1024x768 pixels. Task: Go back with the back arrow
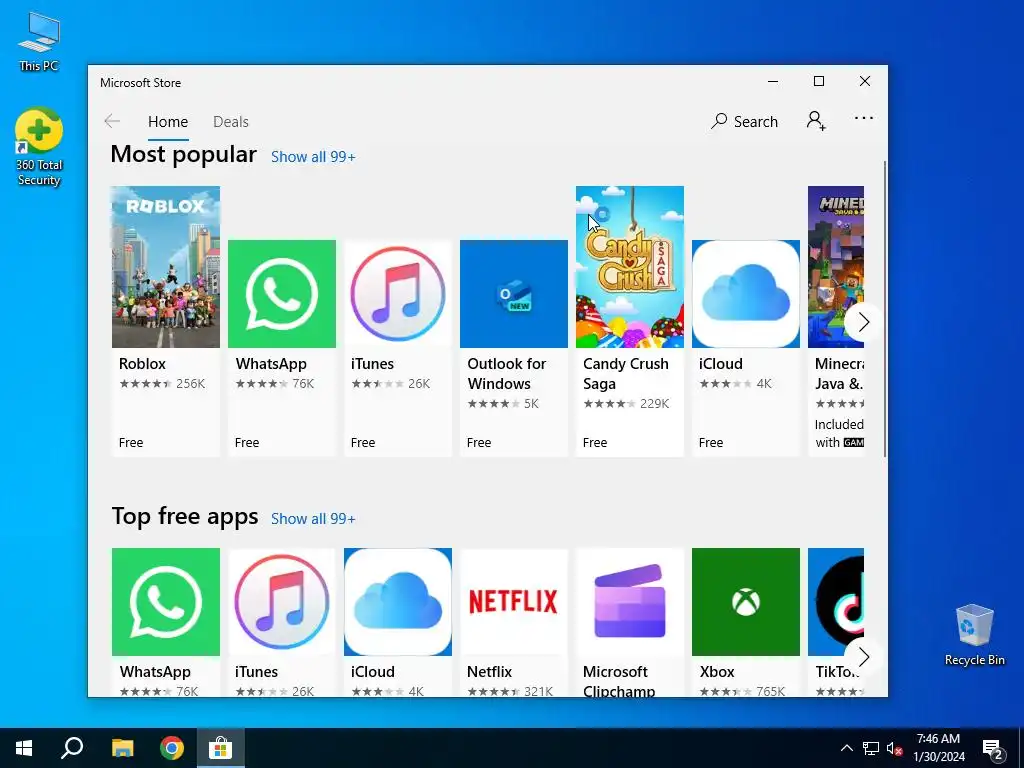coord(112,121)
